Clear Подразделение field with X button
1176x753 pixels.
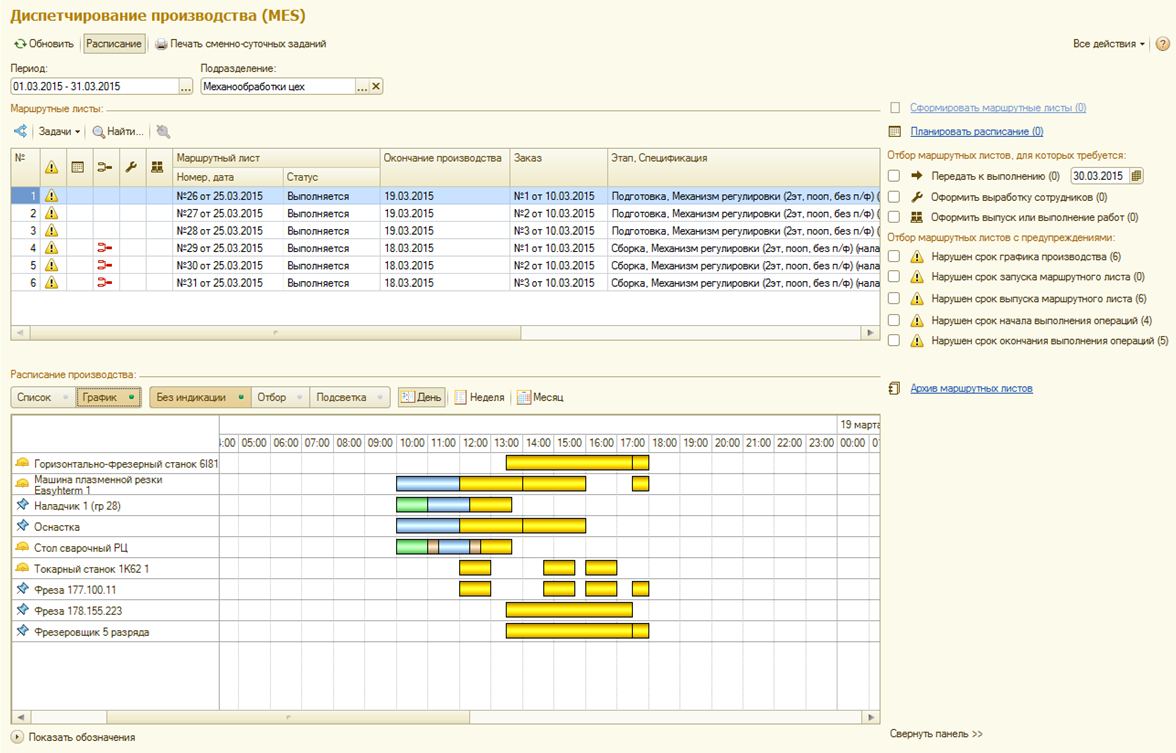[376, 87]
